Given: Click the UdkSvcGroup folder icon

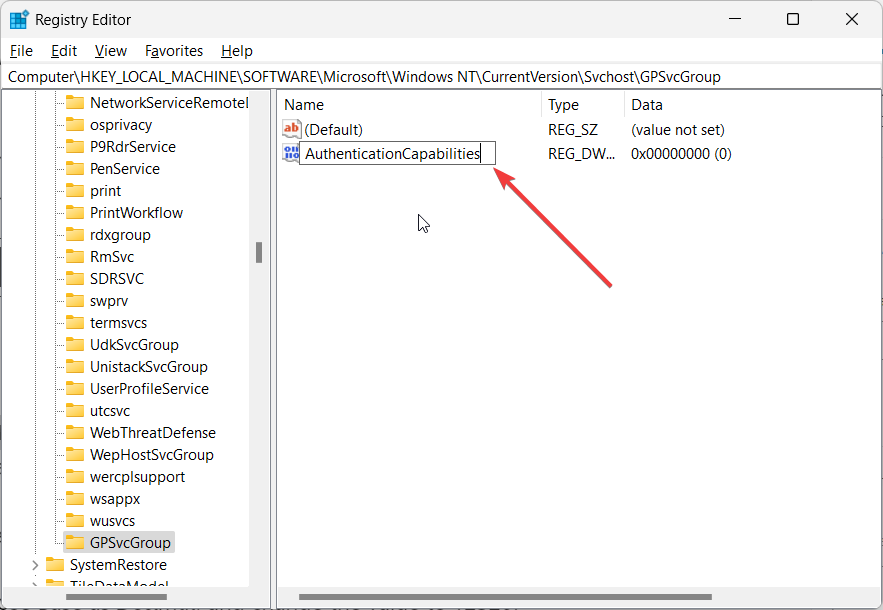Looking at the screenshot, I should [74, 344].
